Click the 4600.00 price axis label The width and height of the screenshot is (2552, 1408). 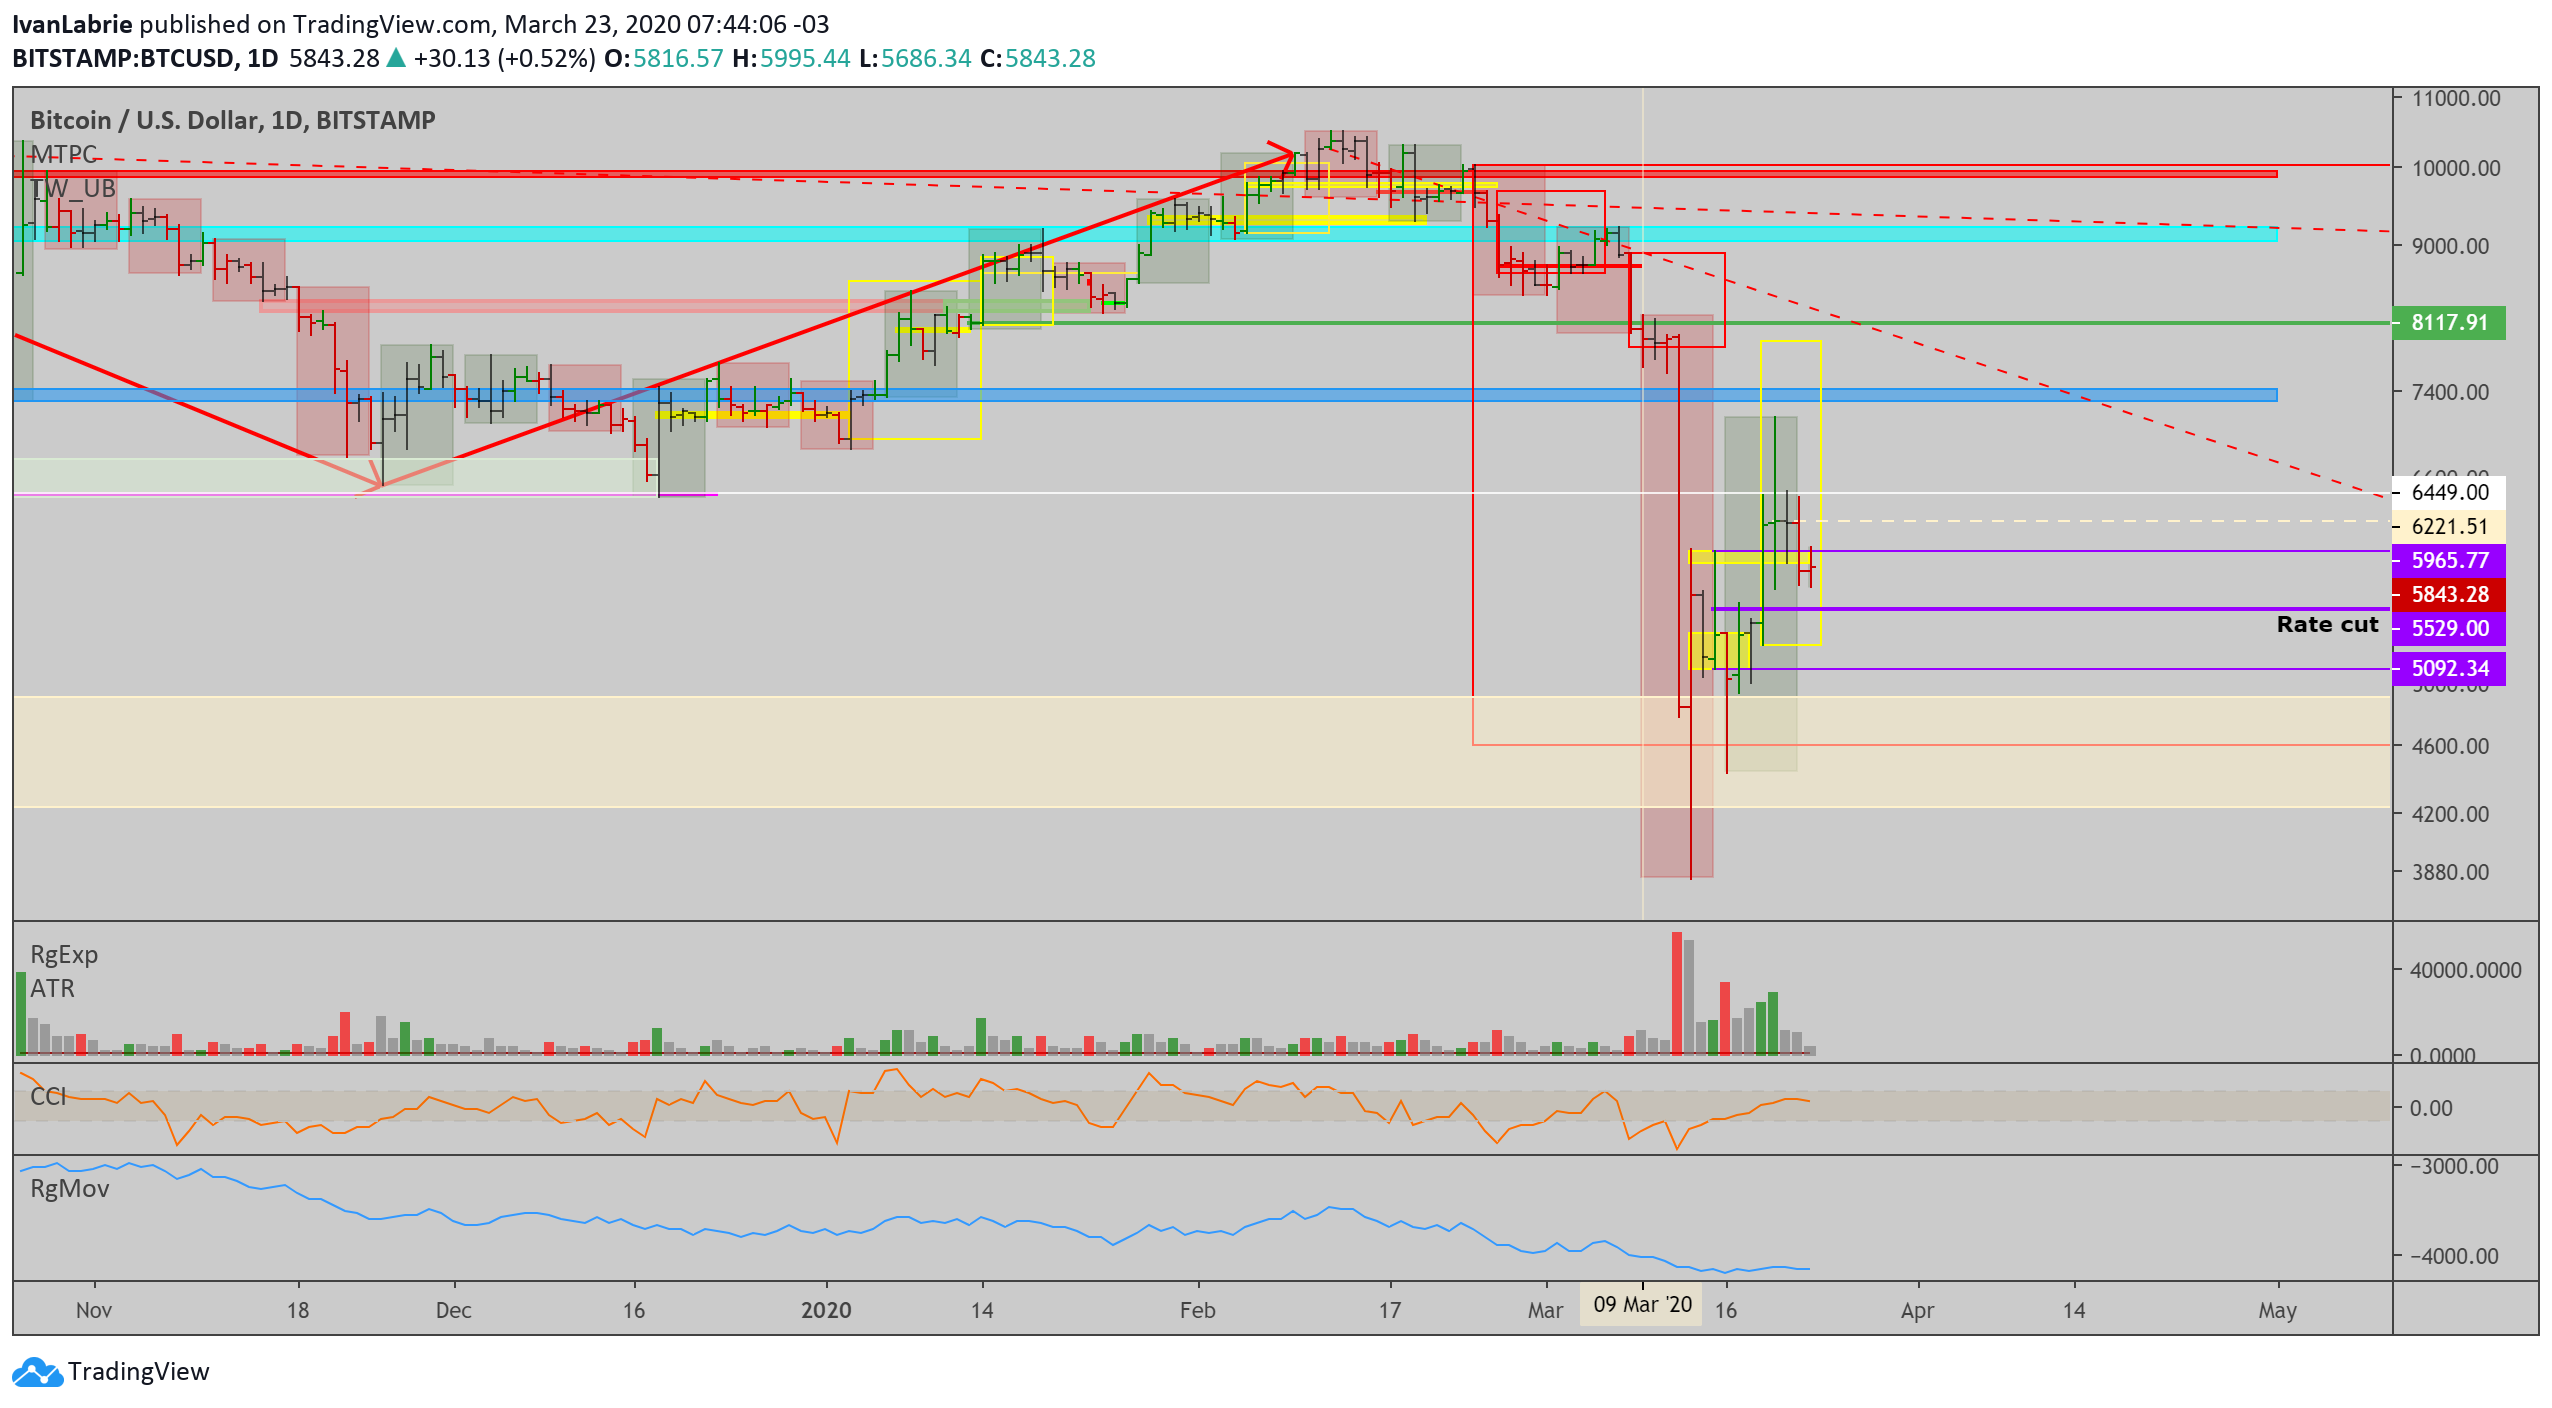tap(2450, 746)
